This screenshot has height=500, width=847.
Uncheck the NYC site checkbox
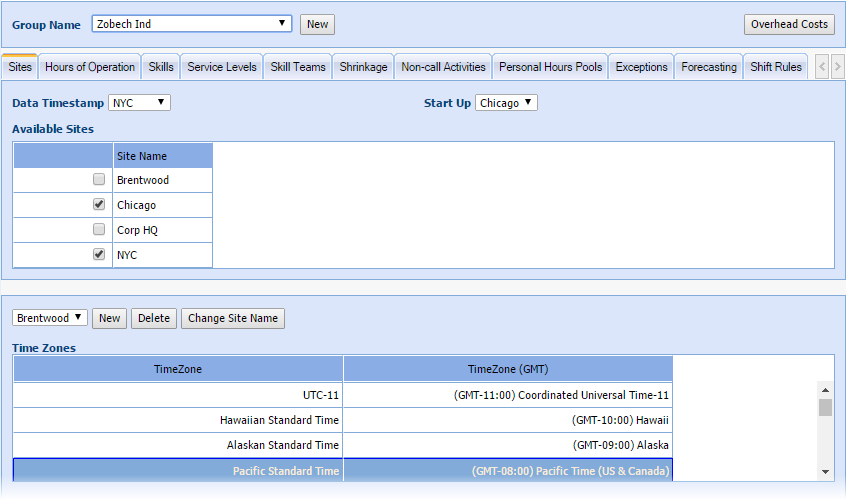coord(99,255)
